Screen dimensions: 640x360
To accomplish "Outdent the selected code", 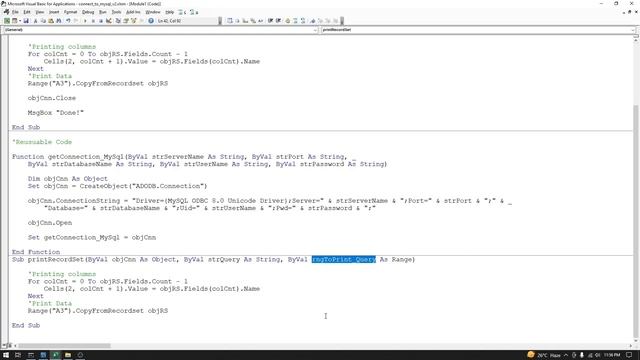I will [x=278, y=21].
